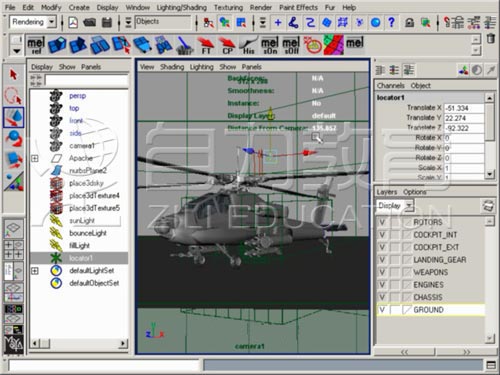
Task: Click the Translate X value field
Action: point(464,108)
